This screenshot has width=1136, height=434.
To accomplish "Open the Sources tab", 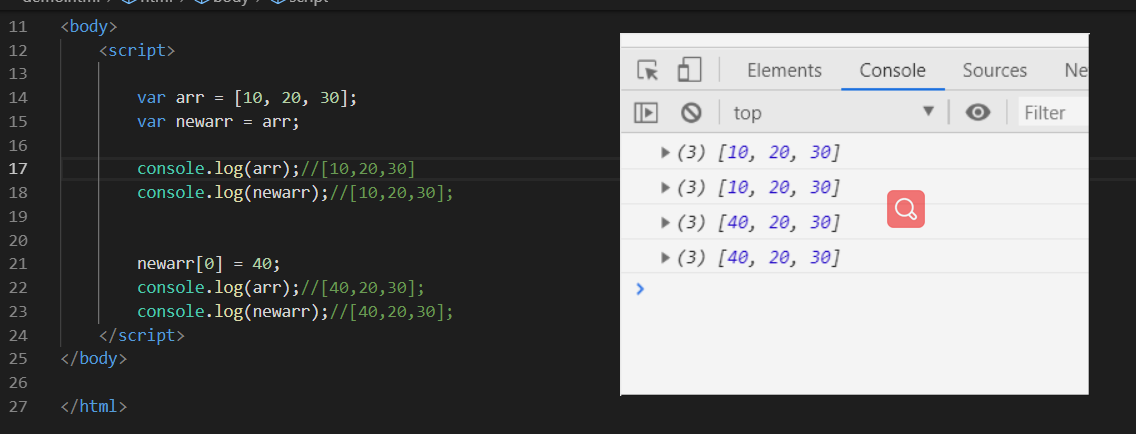I will [995, 70].
